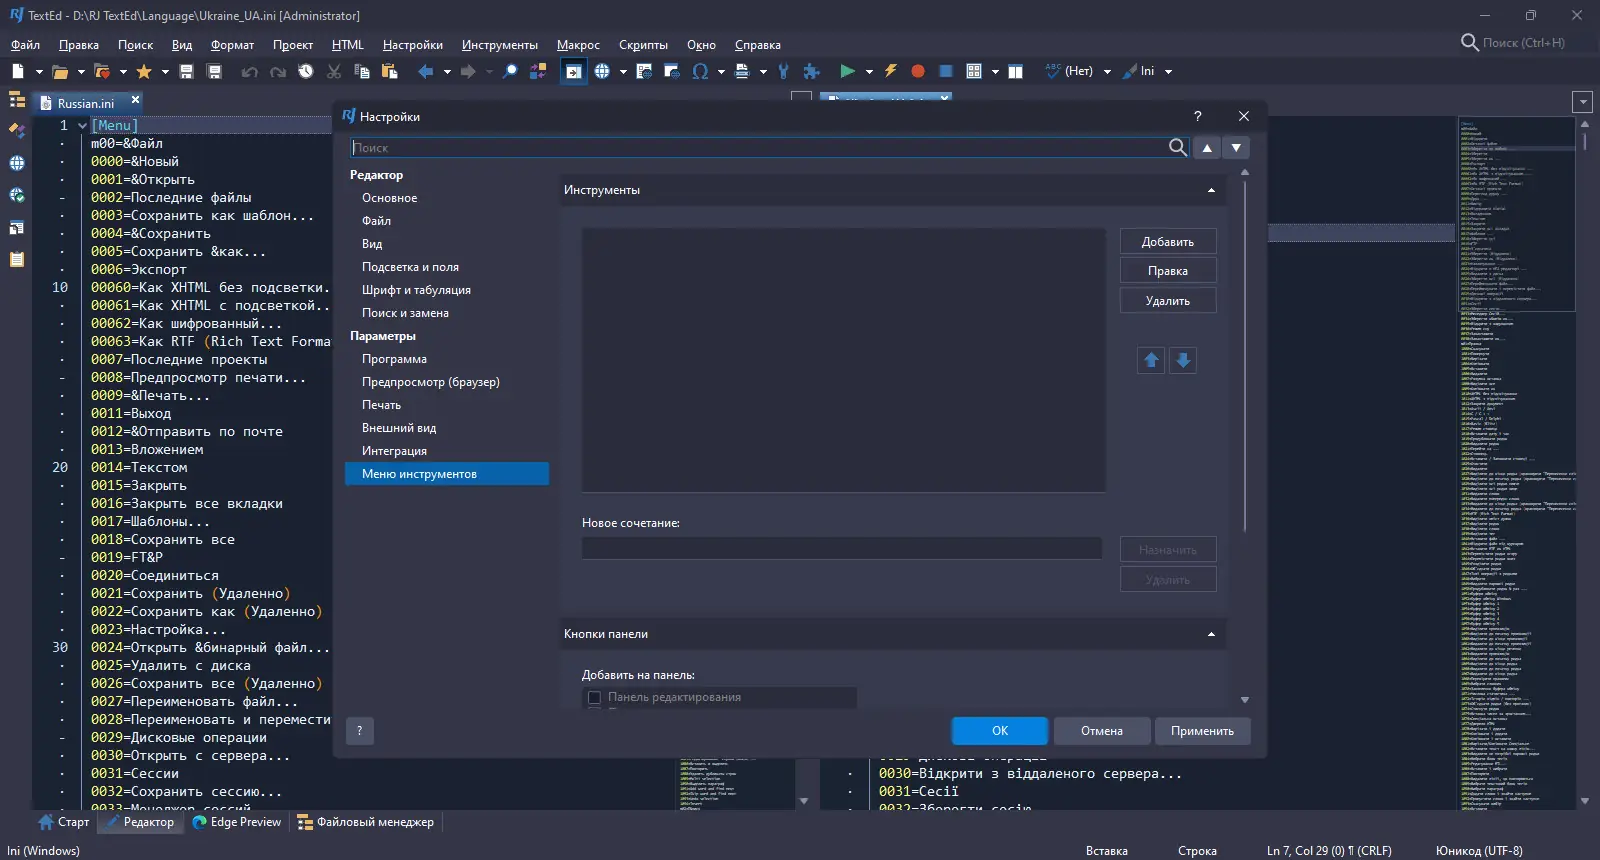Click the Redo arrow icon
The height and width of the screenshot is (860, 1600).
click(278, 71)
